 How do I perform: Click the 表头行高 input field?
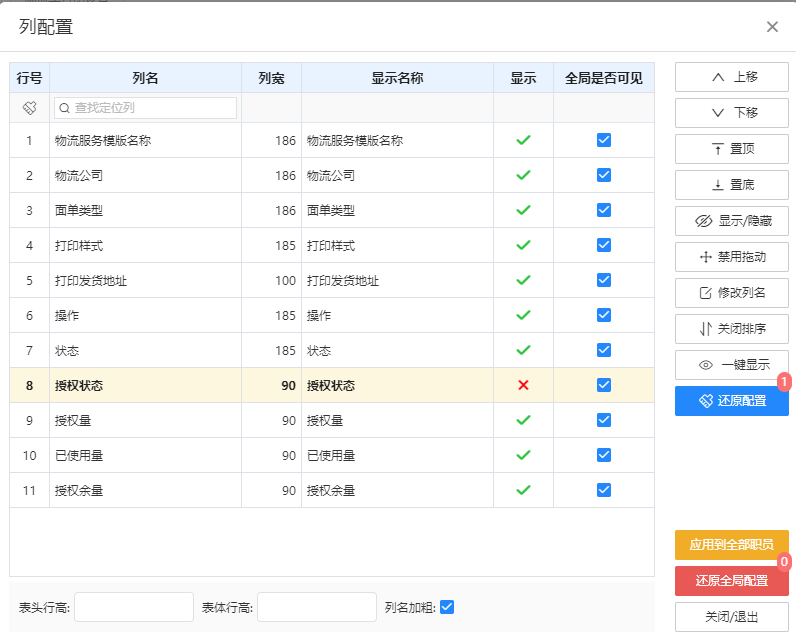coord(134,607)
